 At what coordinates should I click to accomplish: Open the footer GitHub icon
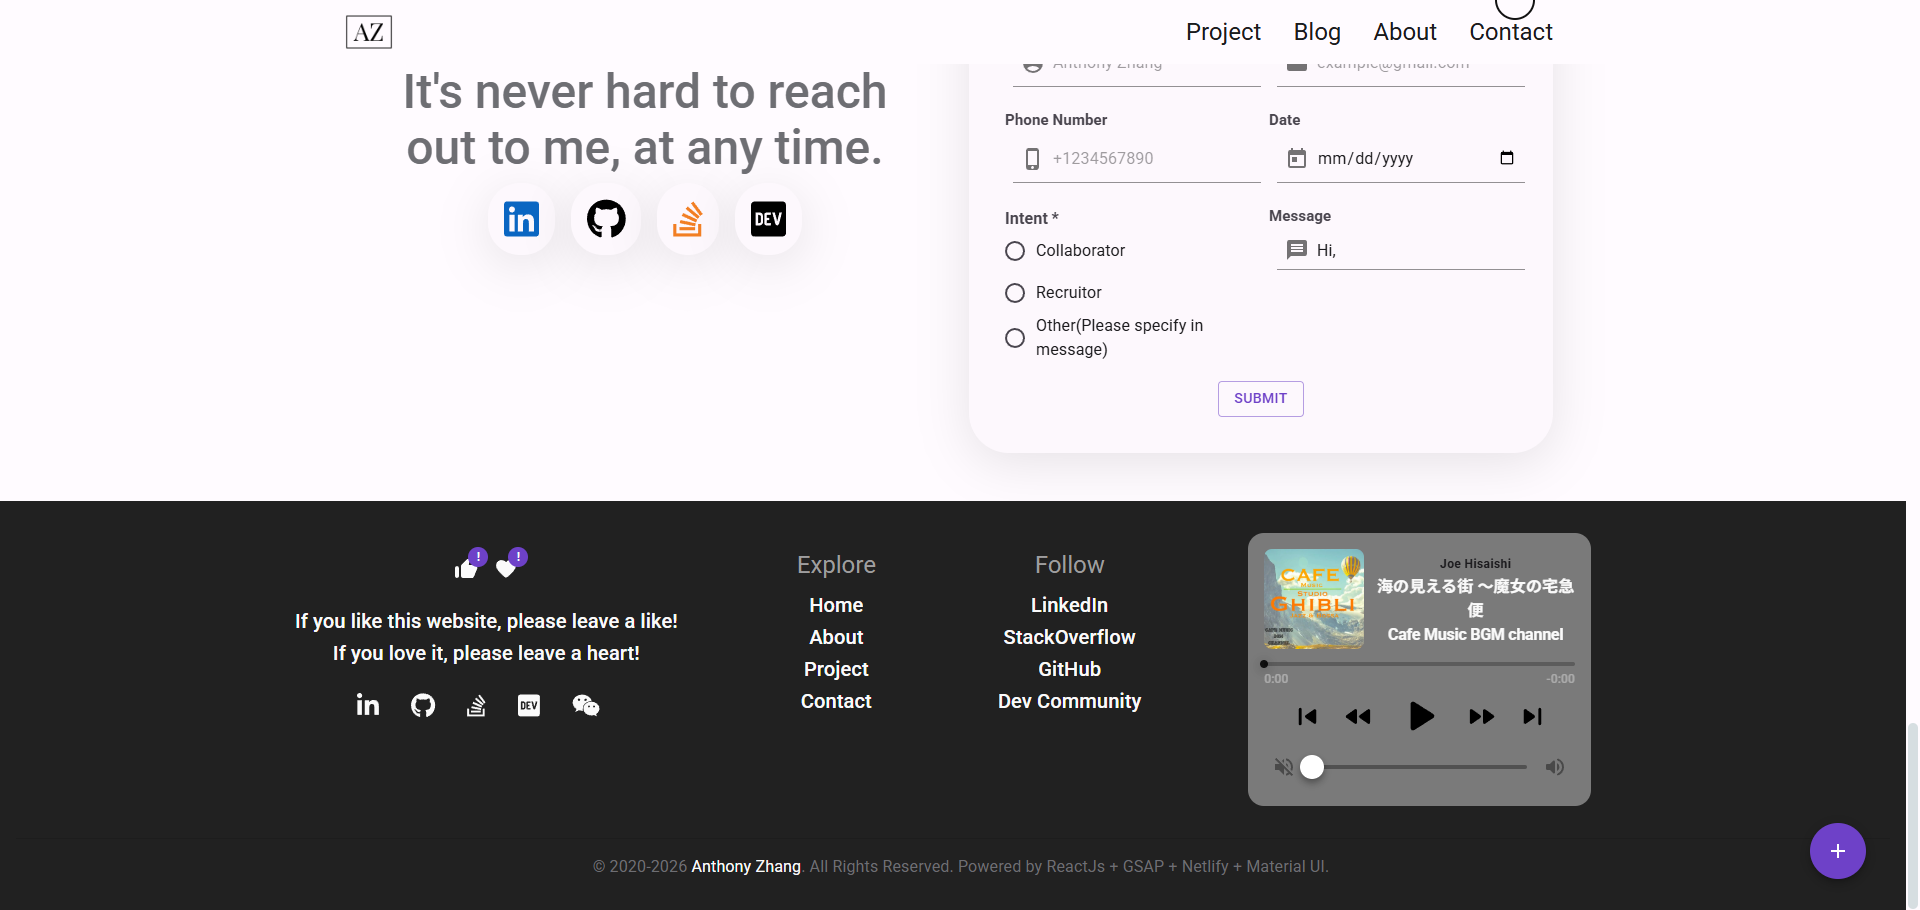(x=423, y=705)
